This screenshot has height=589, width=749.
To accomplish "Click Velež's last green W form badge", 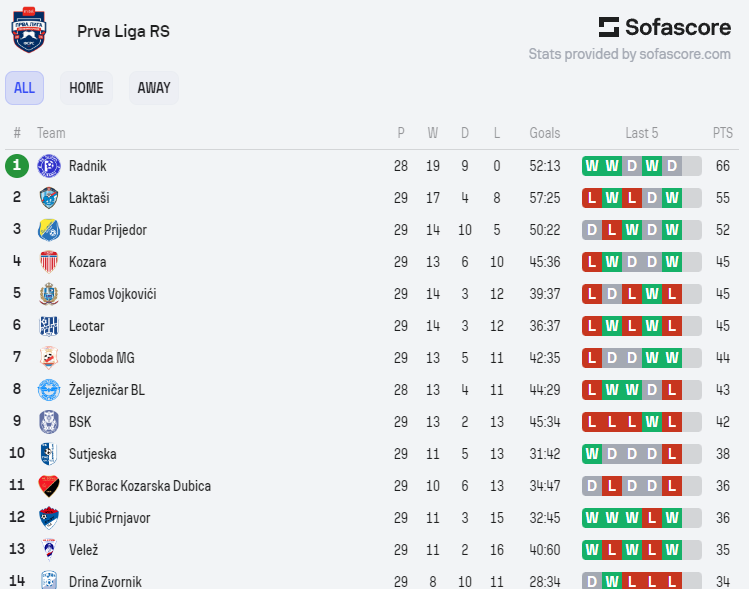I will [672, 550].
